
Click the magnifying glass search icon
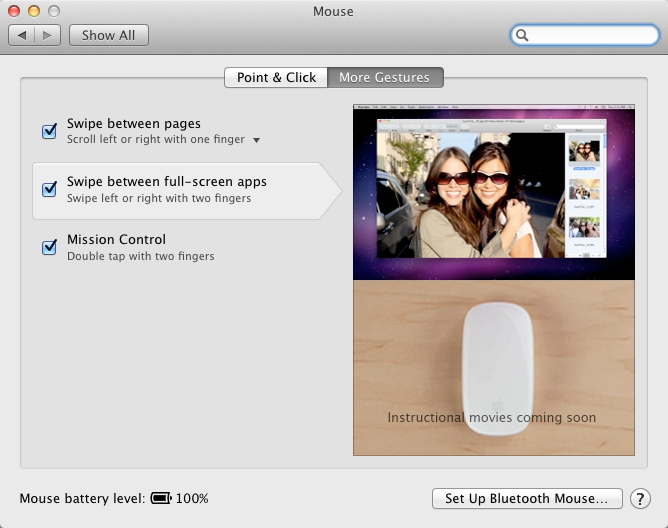pyautogui.click(x=522, y=35)
